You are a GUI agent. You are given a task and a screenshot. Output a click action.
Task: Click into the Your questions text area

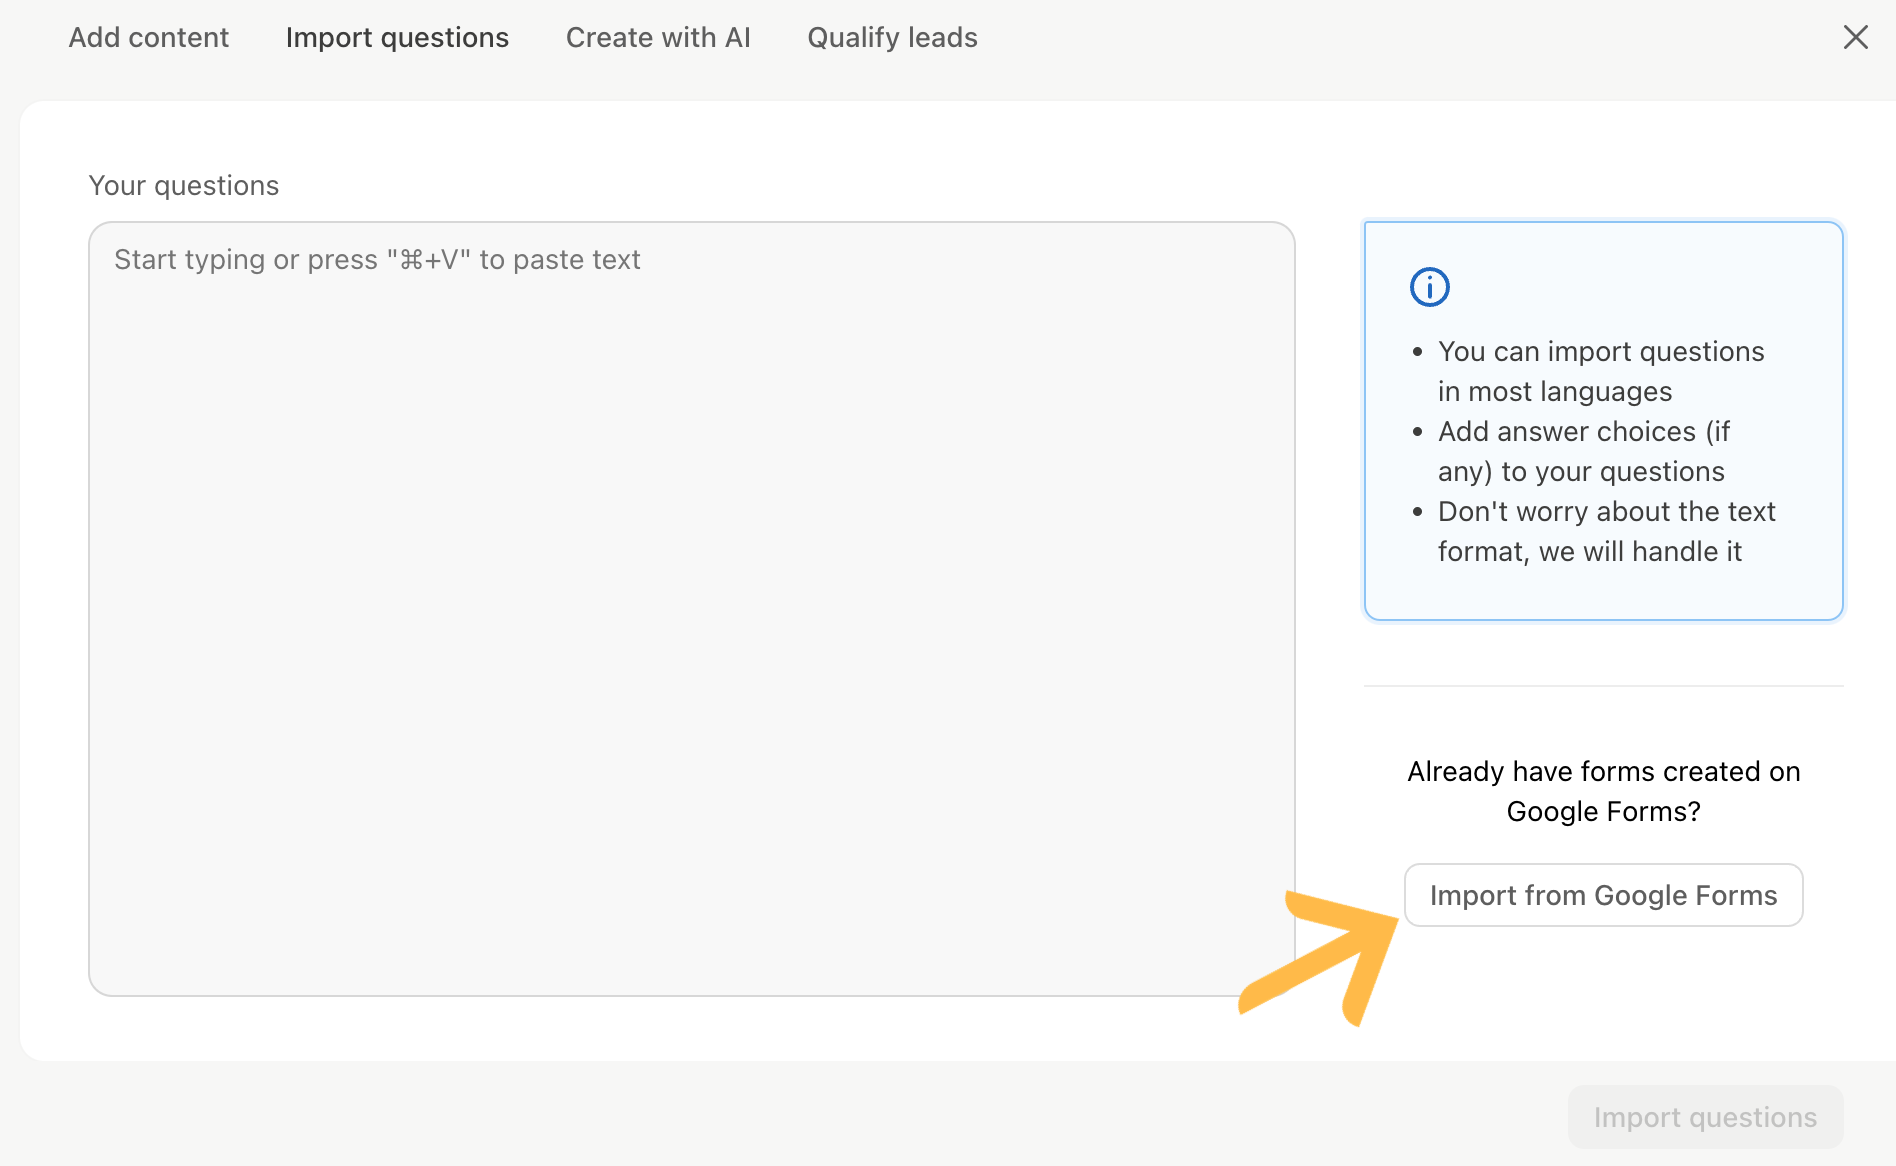pyautogui.click(x=692, y=608)
